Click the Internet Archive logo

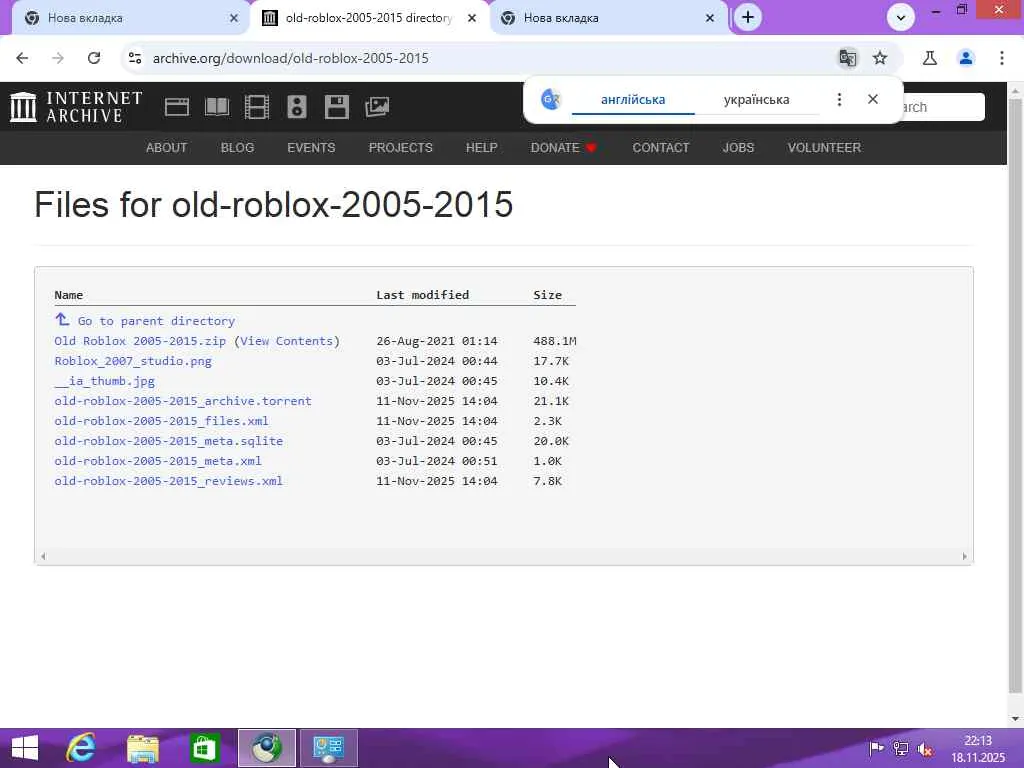76,106
